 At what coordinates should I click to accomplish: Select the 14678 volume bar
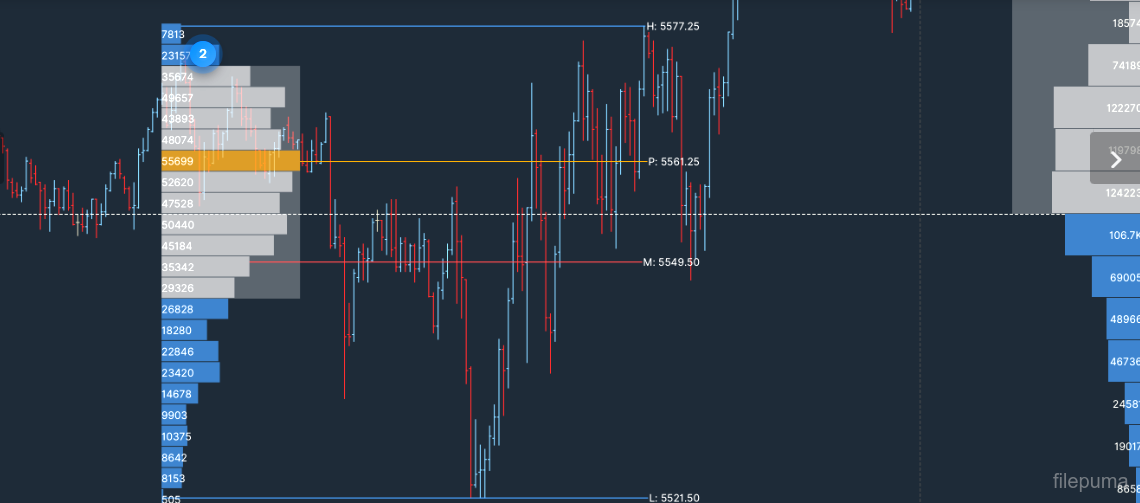coord(179,394)
